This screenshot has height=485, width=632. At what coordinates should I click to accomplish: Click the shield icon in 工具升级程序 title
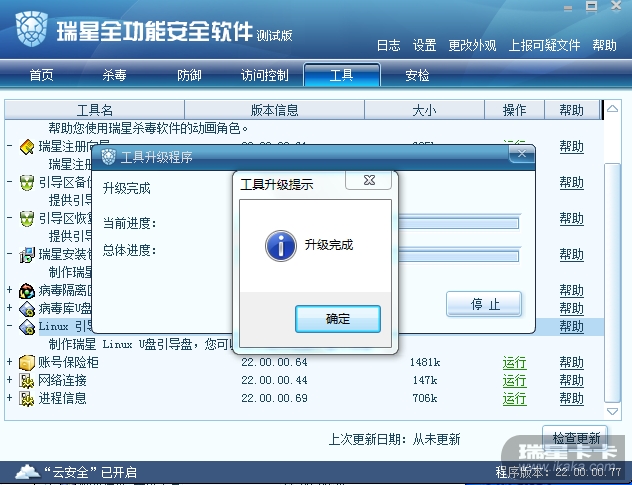click(108, 156)
